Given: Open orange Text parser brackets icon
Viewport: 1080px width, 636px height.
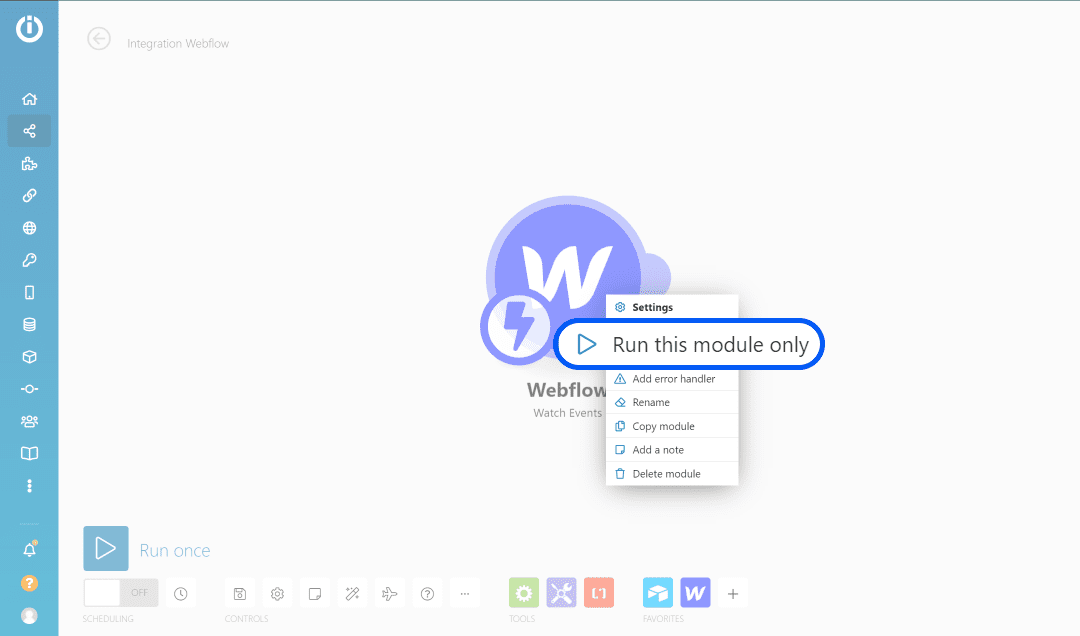Looking at the screenshot, I should [x=599, y=593].
